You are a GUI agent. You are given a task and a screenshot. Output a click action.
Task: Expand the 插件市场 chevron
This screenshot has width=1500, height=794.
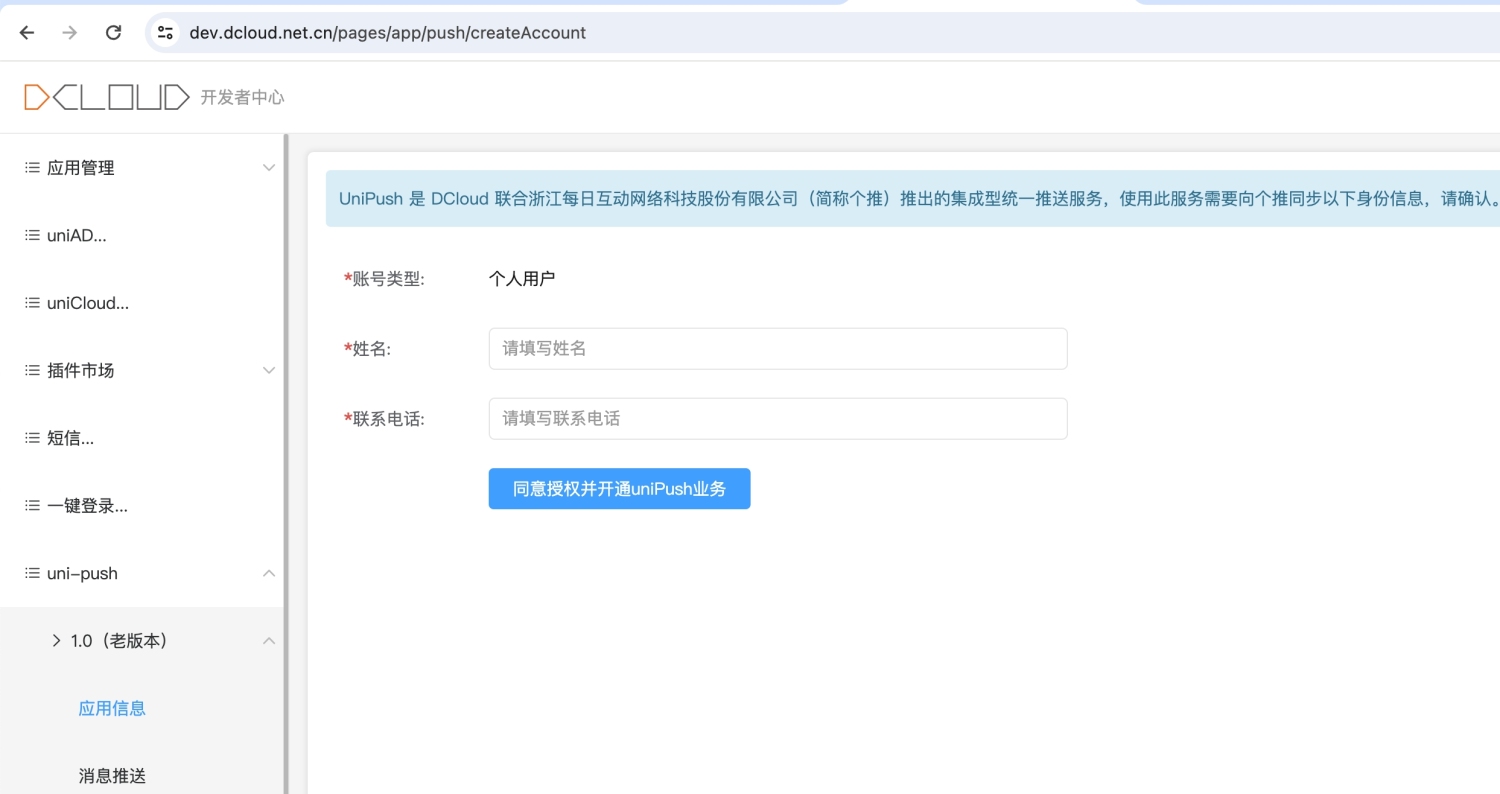pos(269,370)
